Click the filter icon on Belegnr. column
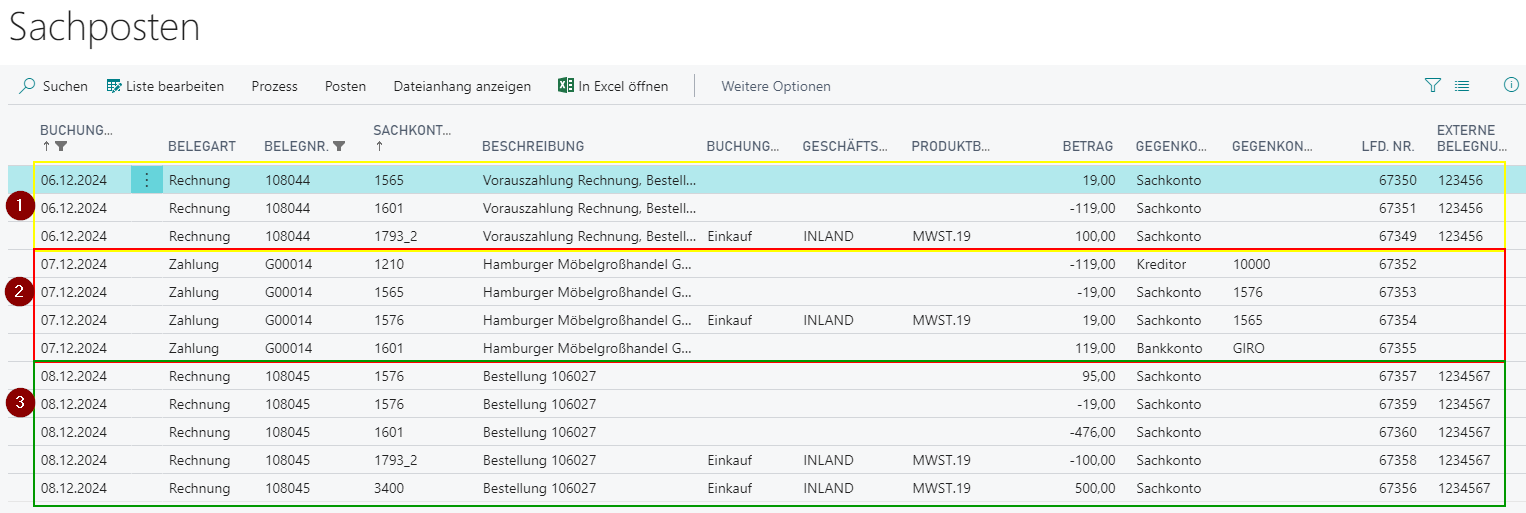 click(339, 146)
